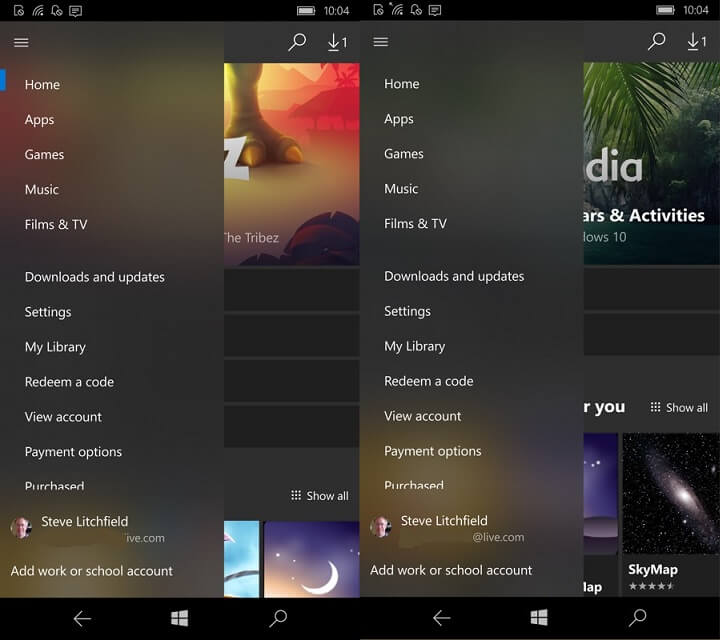This screenshot has height=640, width=720.
Task: Choose Redeem a code in left menu
Action: tap(69, 382)
